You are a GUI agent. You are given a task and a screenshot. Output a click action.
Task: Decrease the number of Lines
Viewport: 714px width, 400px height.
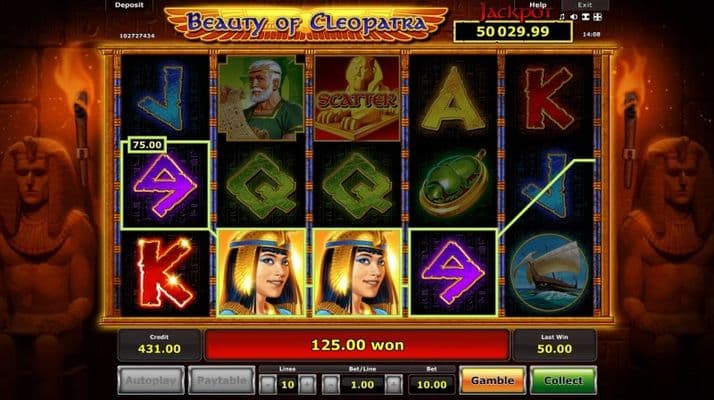268,385
